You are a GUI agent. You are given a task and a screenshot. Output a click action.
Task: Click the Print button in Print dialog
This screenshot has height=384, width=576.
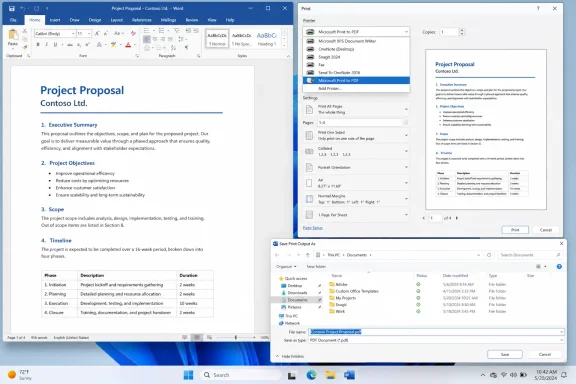pos(515,230)
